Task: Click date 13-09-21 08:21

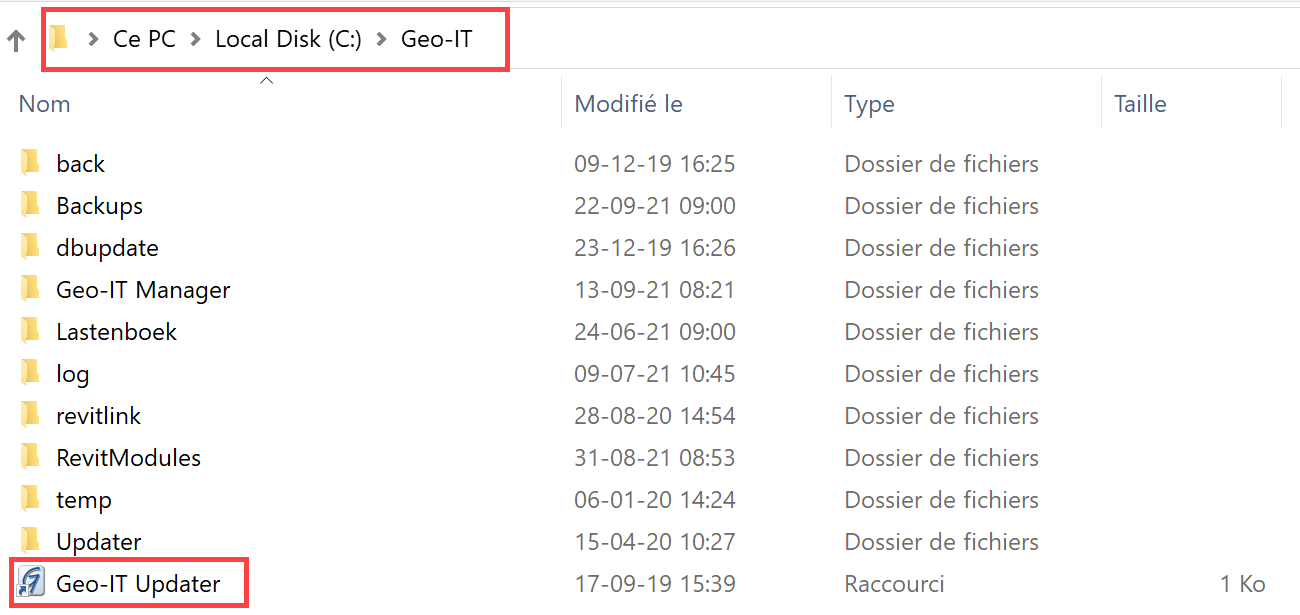Action: pos(654,290)
